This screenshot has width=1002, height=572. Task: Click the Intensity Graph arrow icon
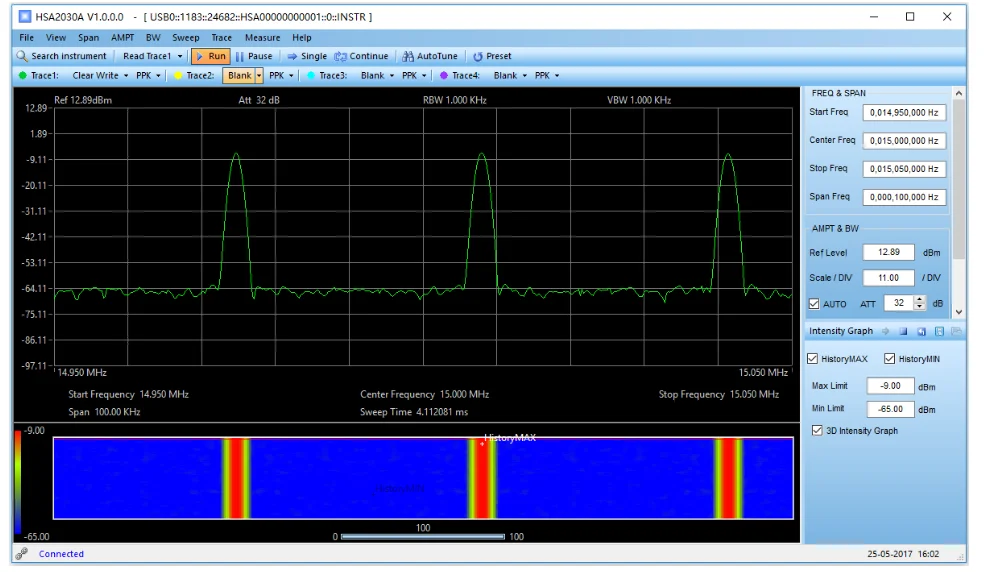tap(886, 331)
